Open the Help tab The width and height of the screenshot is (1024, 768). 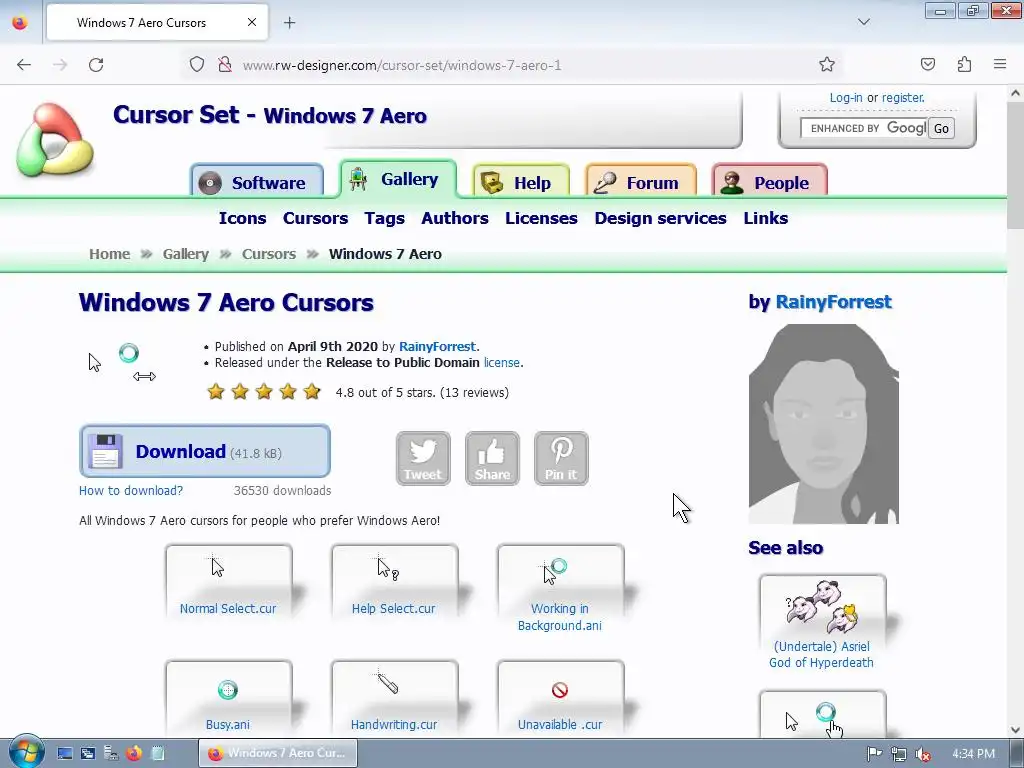point(520,182)
